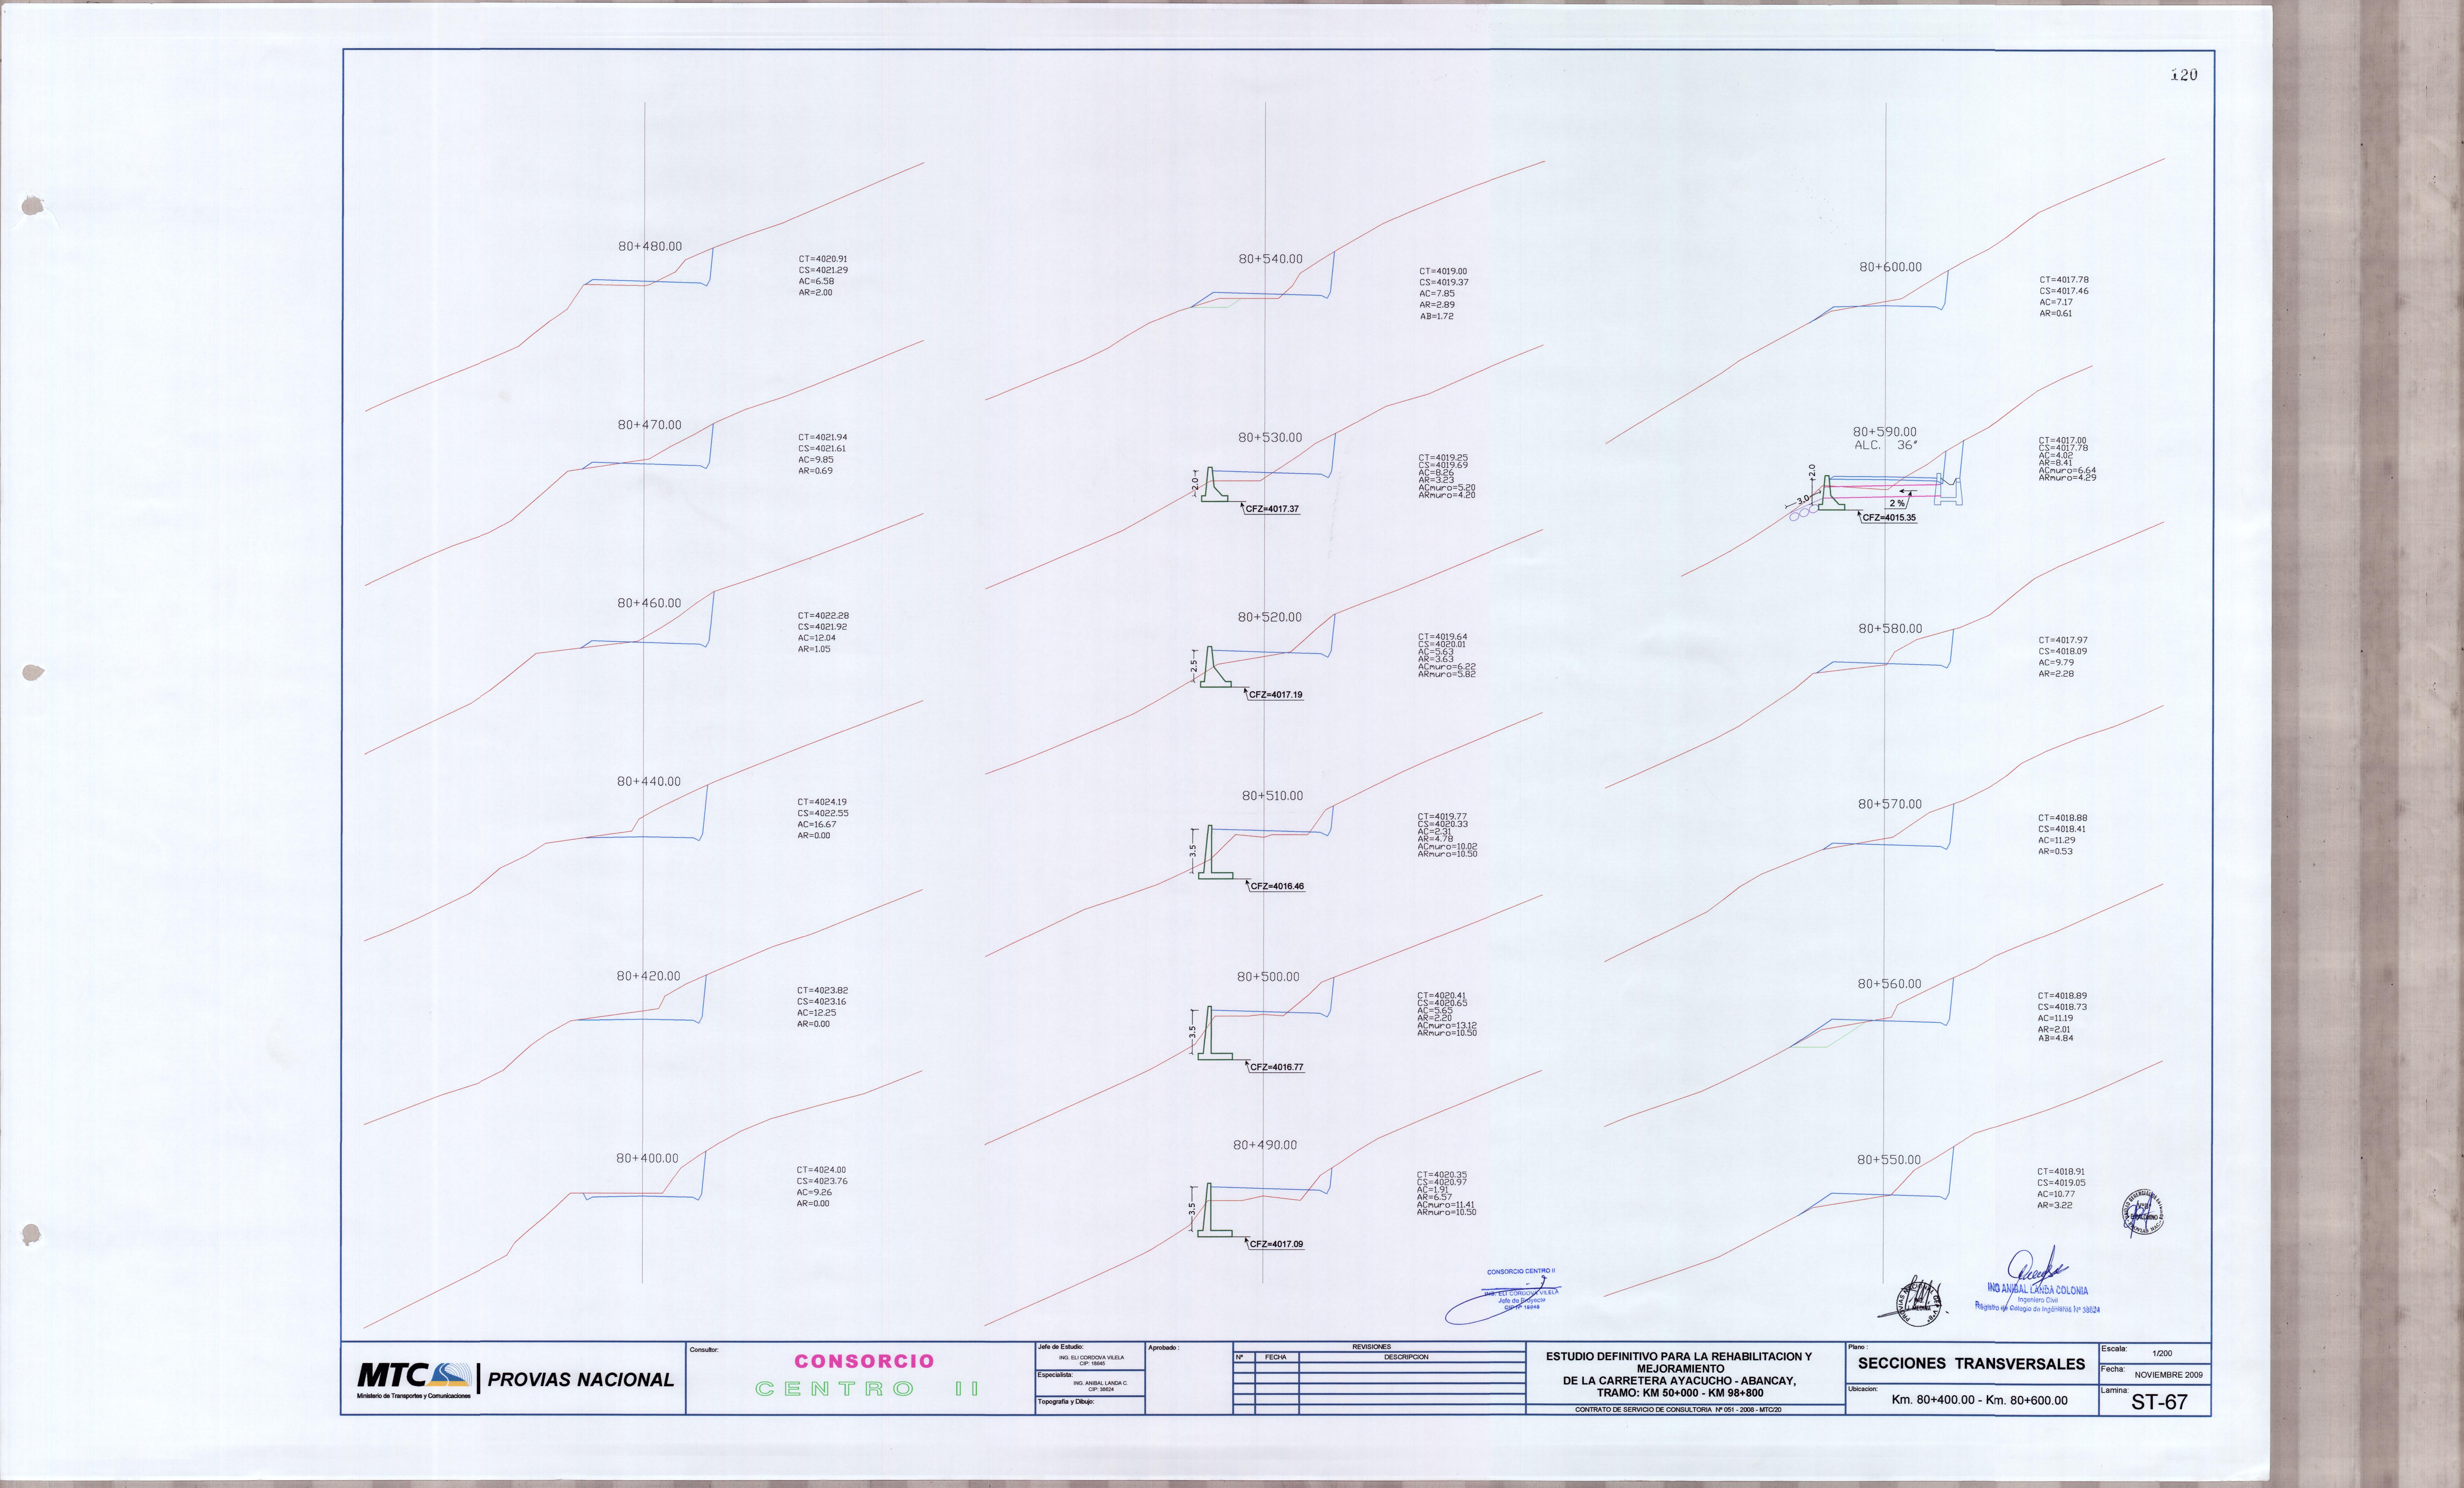
Task: Click the value CT=4022.28
Action: [823, 616]
